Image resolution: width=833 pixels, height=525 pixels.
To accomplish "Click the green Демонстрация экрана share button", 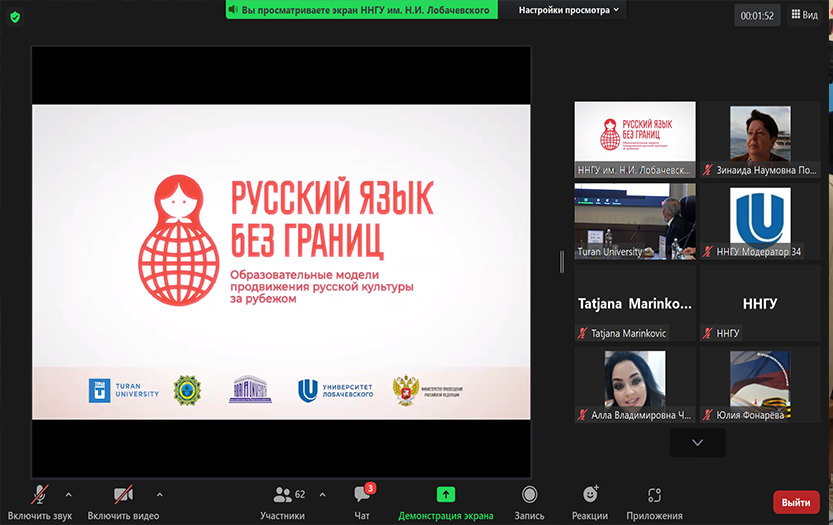I will coord(446,501).
